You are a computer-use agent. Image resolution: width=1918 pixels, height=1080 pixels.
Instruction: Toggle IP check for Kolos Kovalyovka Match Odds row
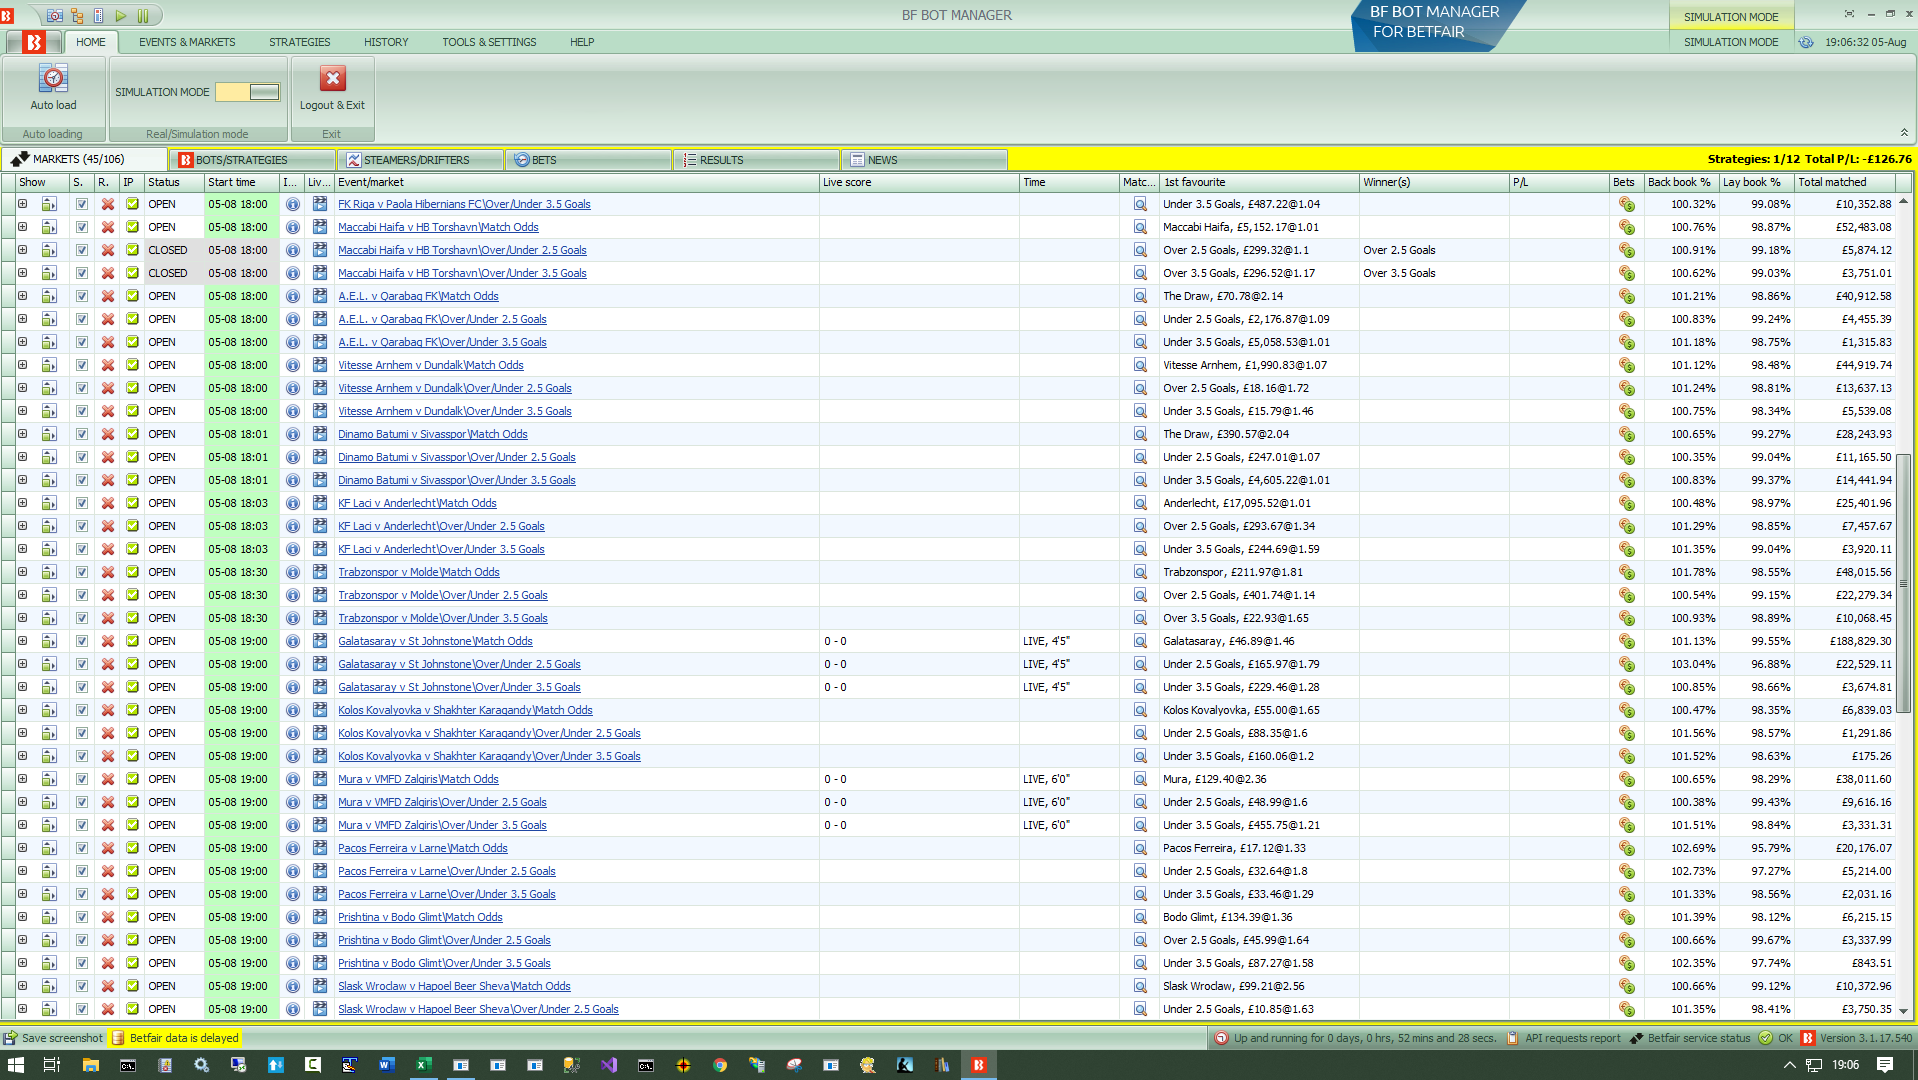(x=132, y=710)
